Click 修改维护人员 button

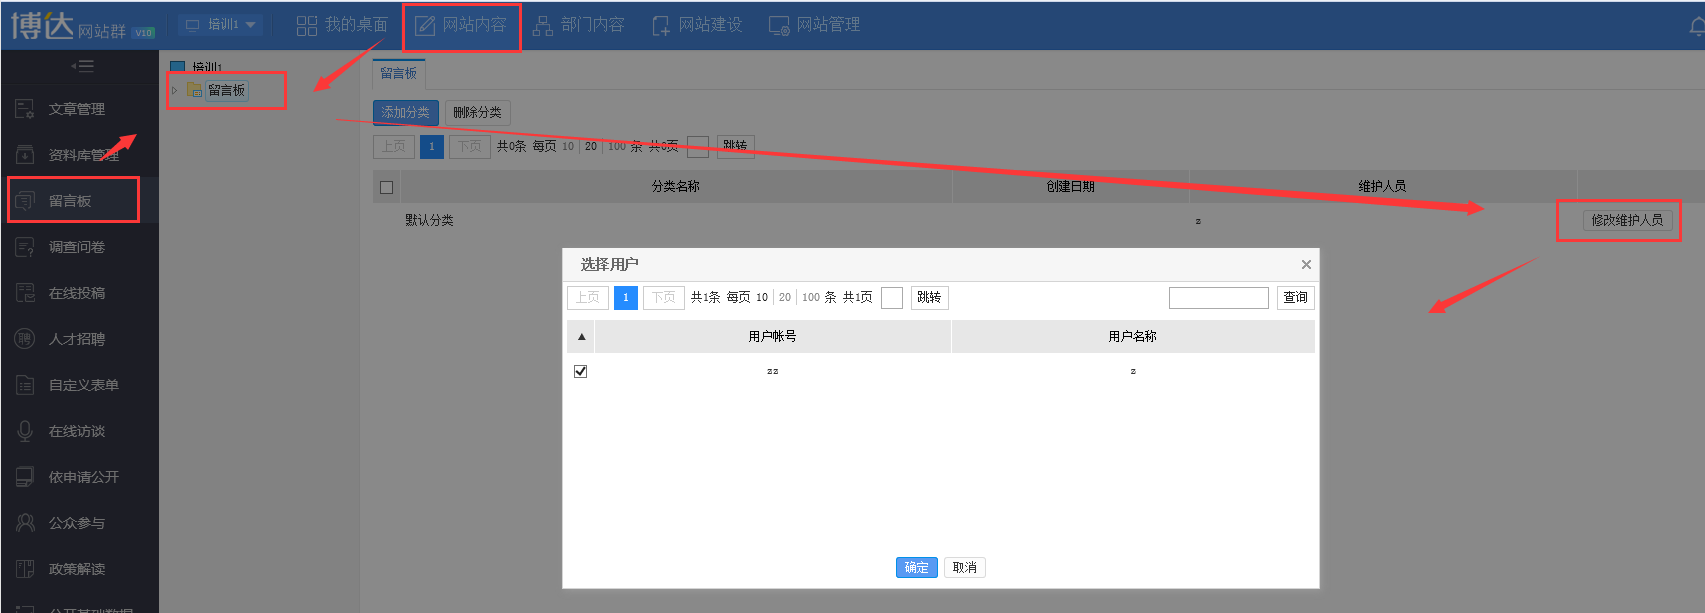1627,220
